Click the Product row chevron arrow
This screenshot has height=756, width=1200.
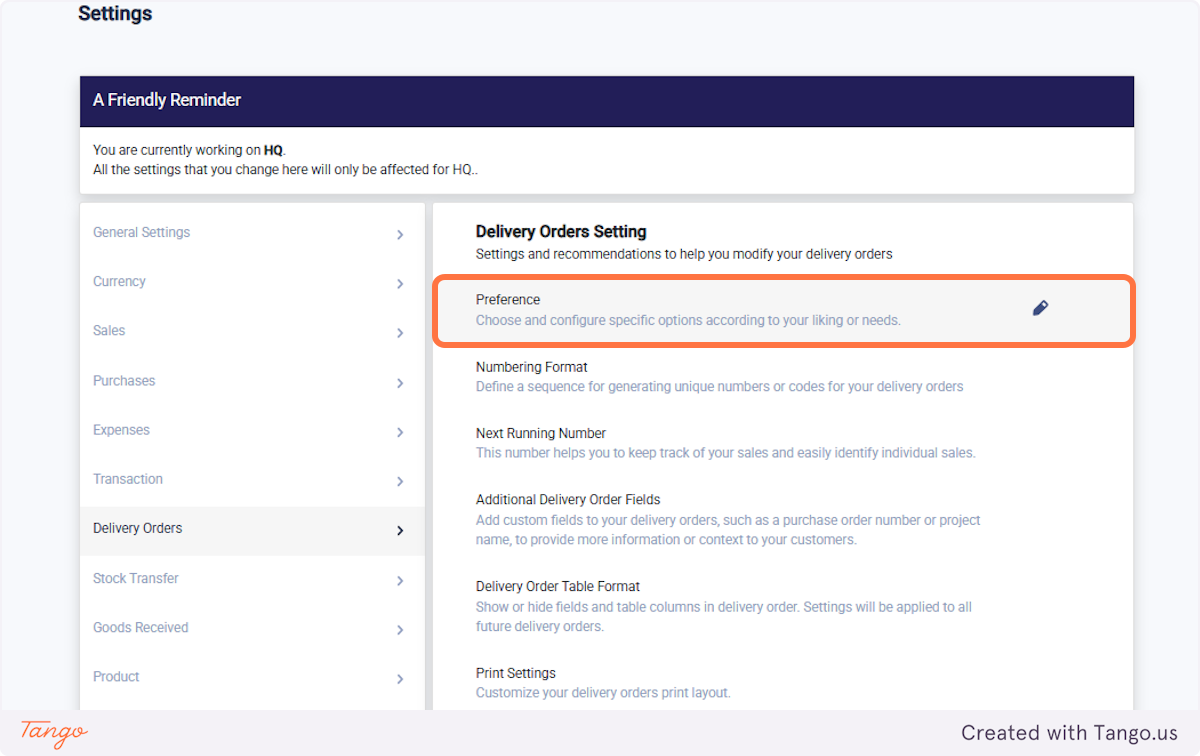[x=400, y=679]
